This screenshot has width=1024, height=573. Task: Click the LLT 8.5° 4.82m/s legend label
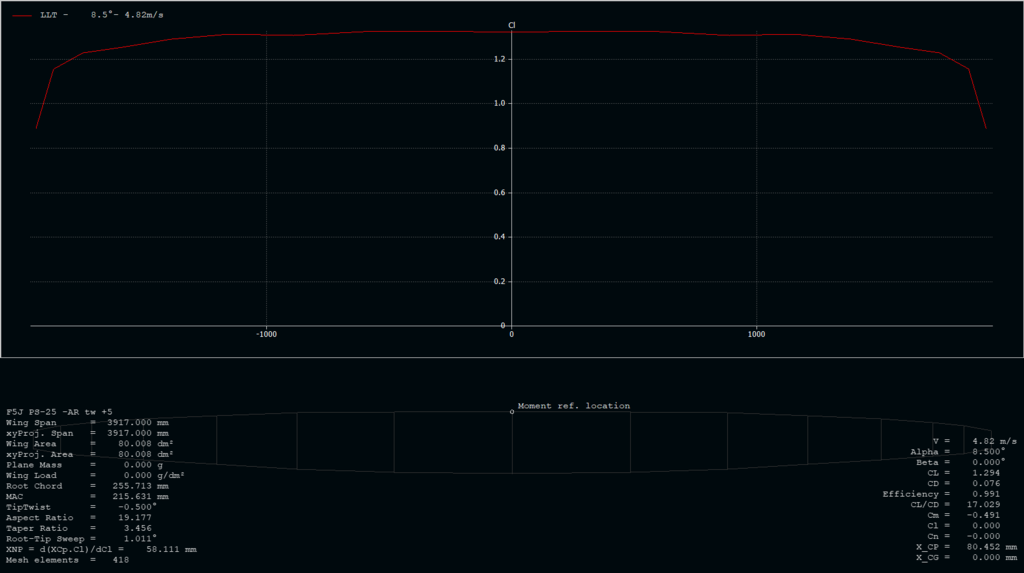88,16
